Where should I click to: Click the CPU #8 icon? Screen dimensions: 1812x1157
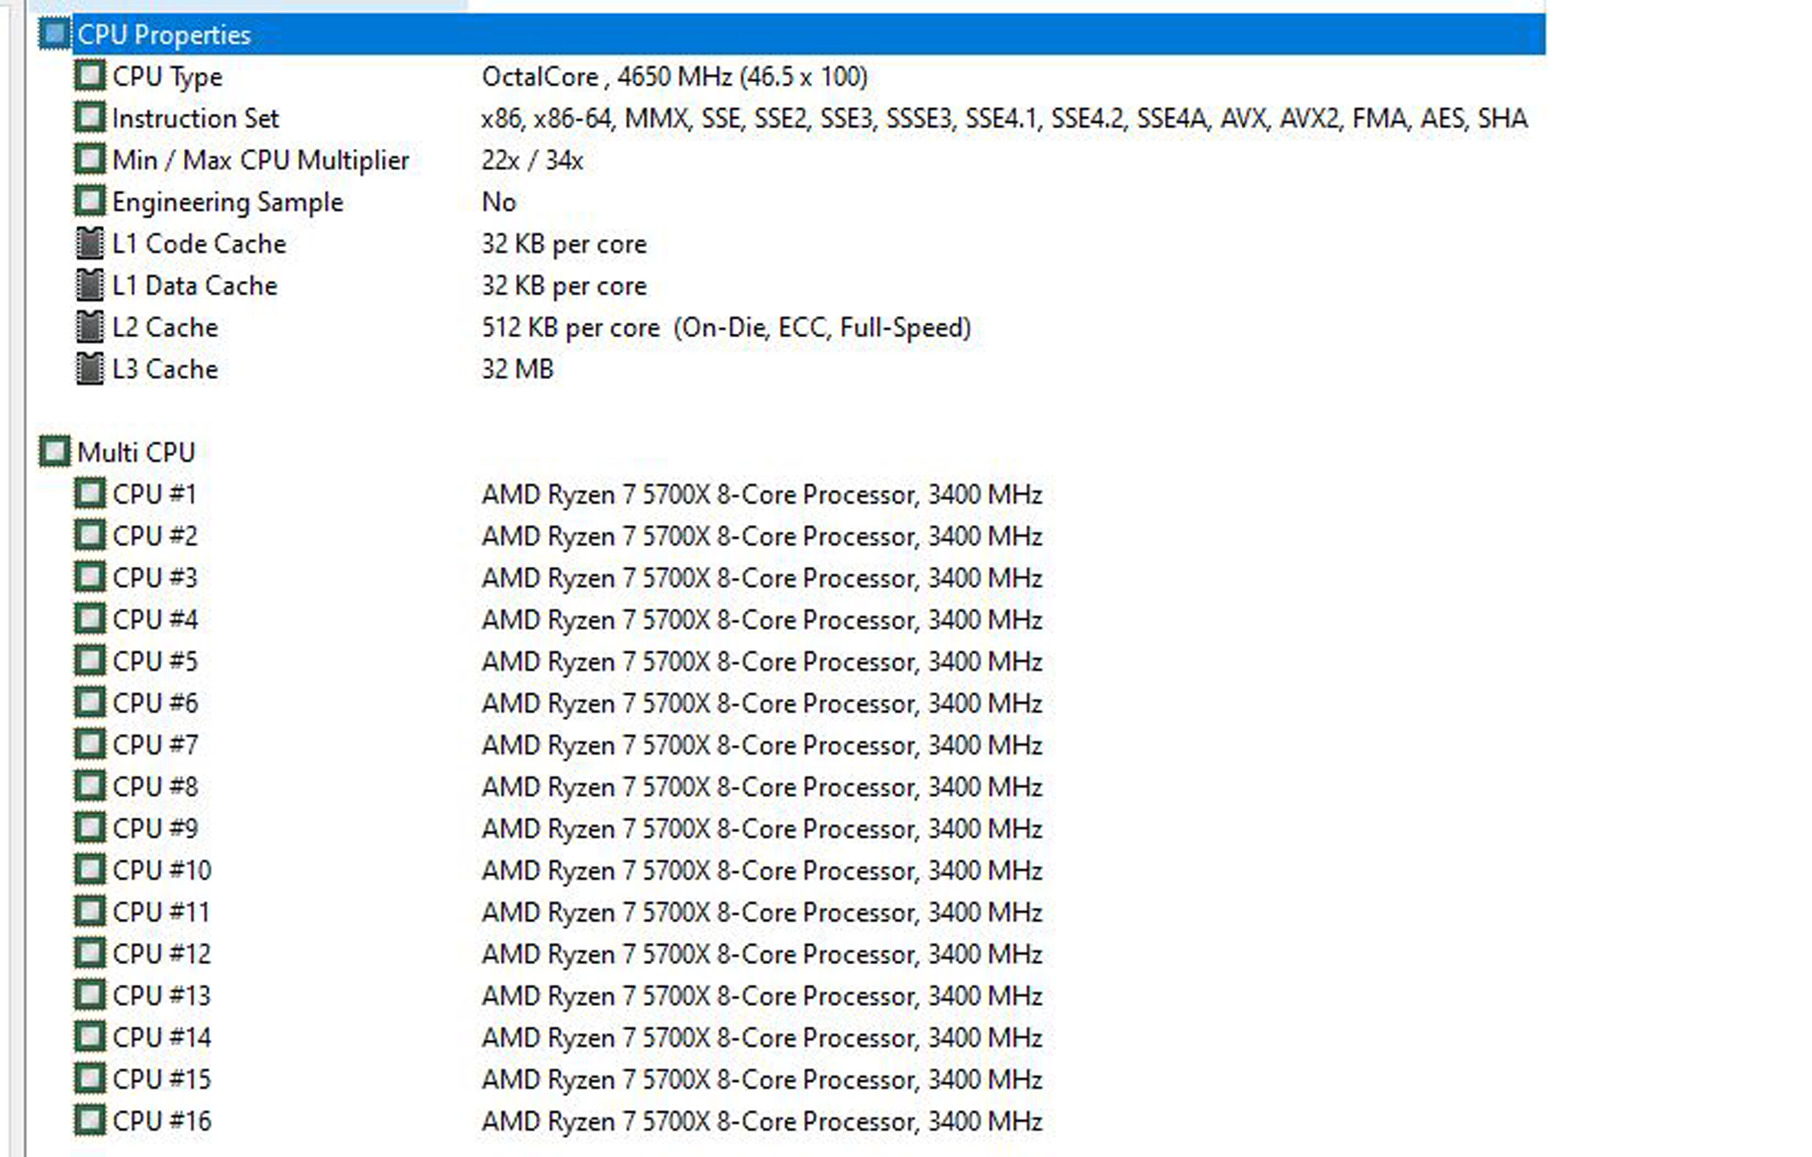tap(90, 787)
